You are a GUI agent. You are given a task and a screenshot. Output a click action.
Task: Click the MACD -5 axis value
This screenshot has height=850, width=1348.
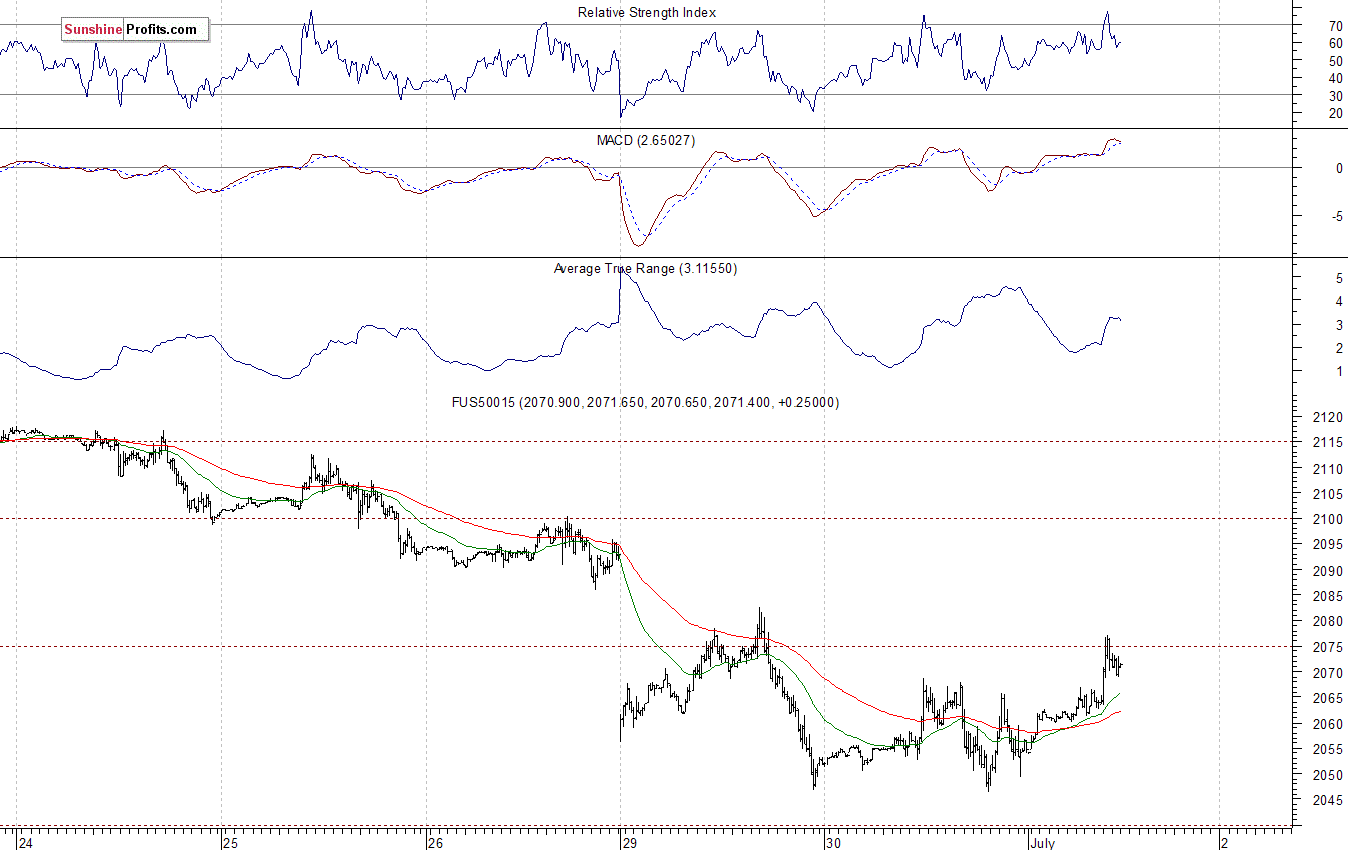(1336, 216)
